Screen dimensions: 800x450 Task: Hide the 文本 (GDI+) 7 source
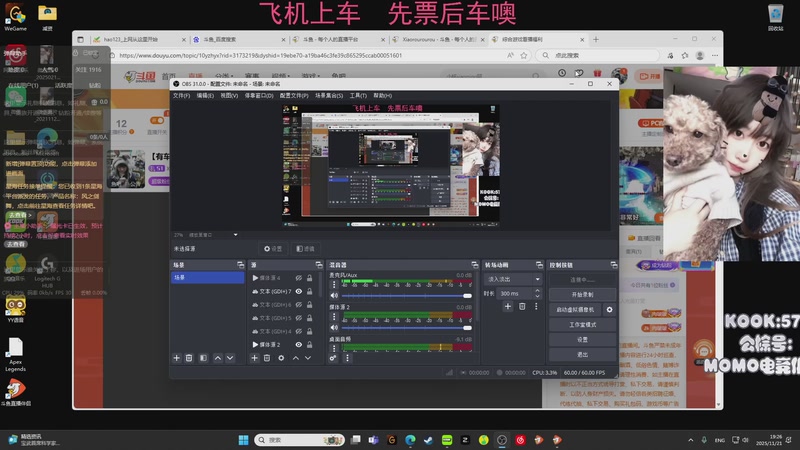[298, 291]
